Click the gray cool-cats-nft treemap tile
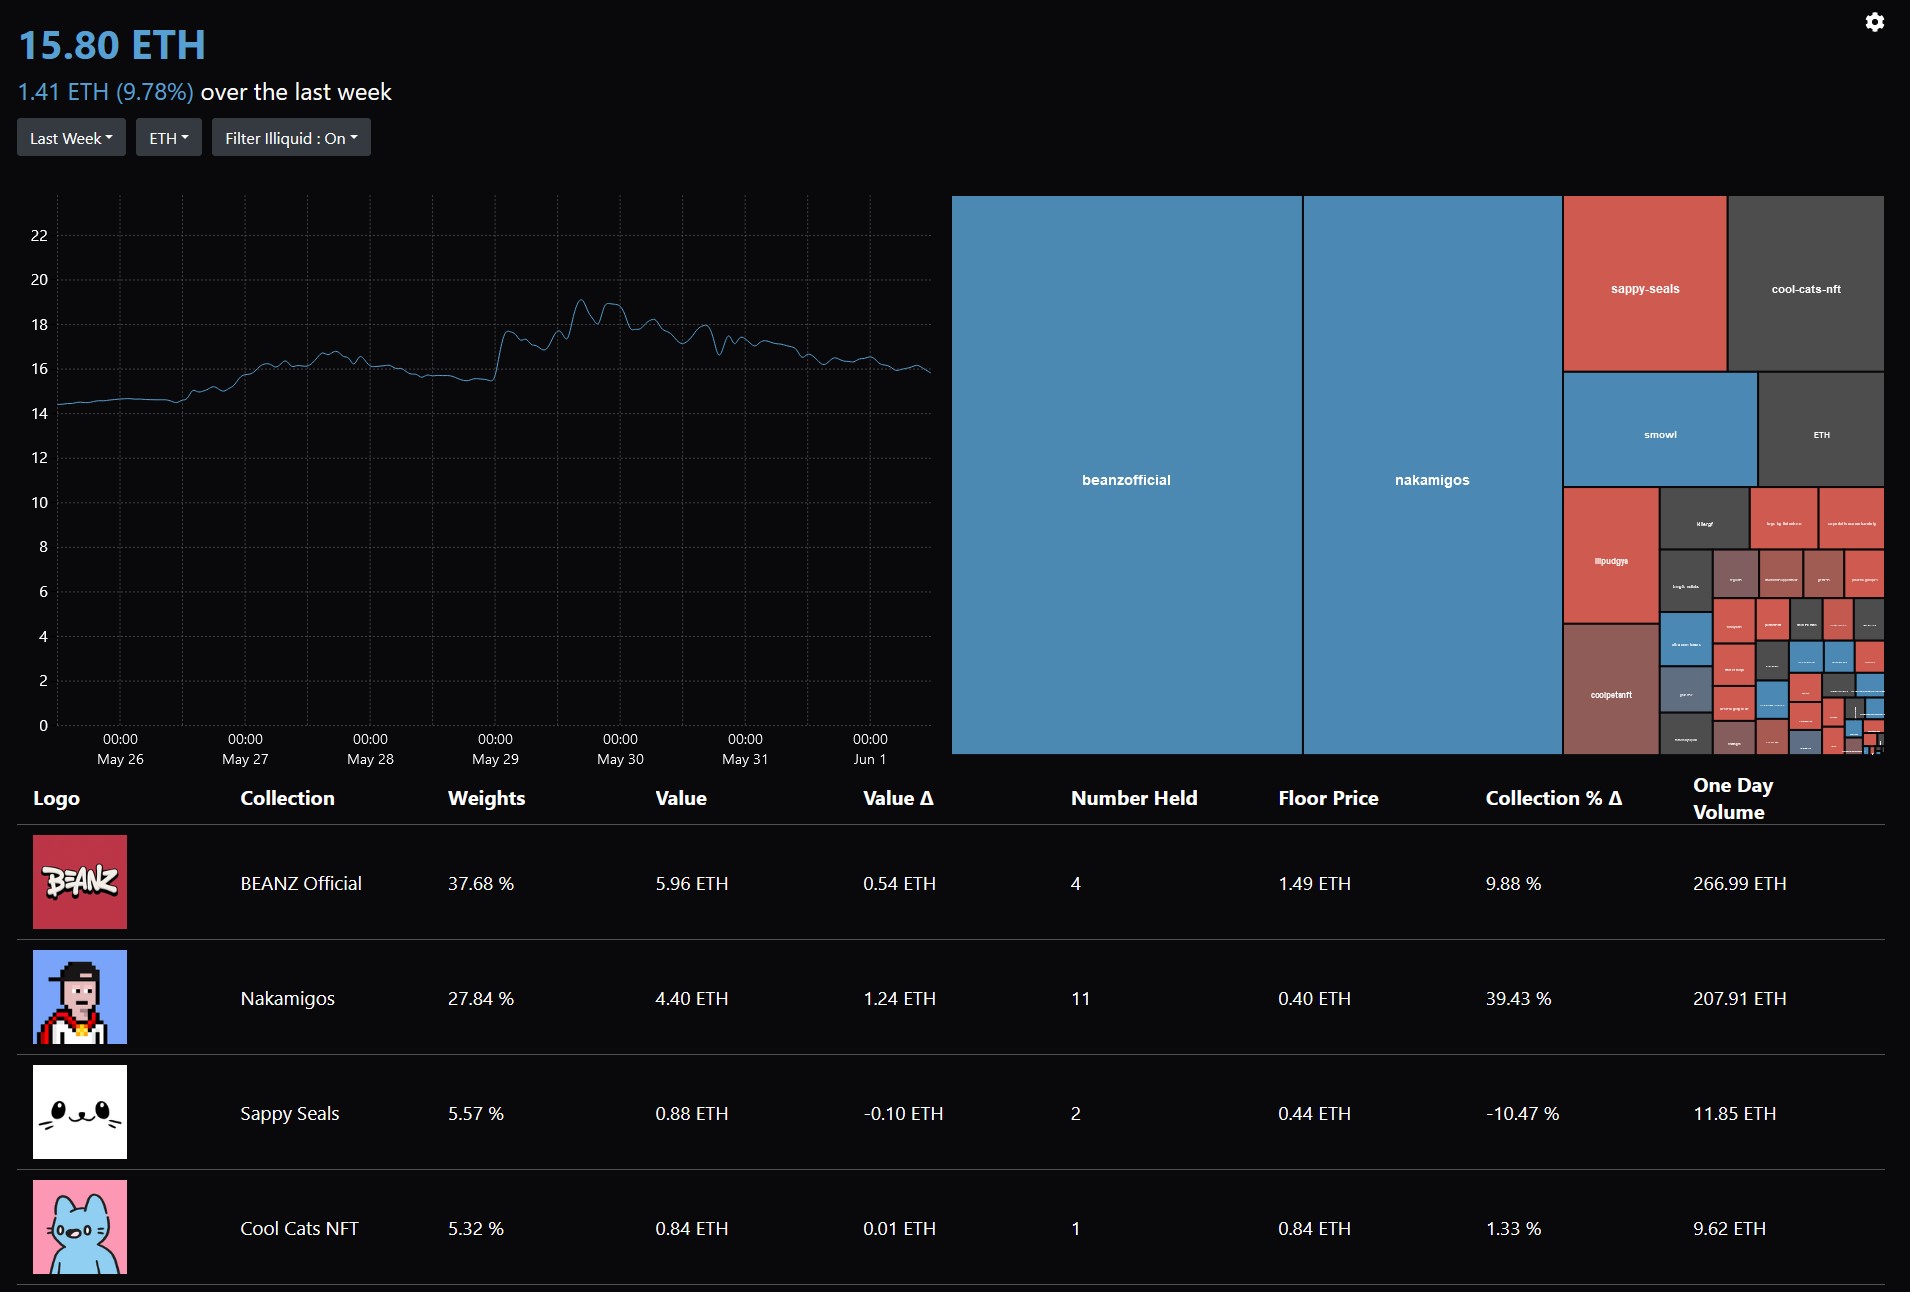This screenshot has height=1292, width=1910. click(1805, 288)
